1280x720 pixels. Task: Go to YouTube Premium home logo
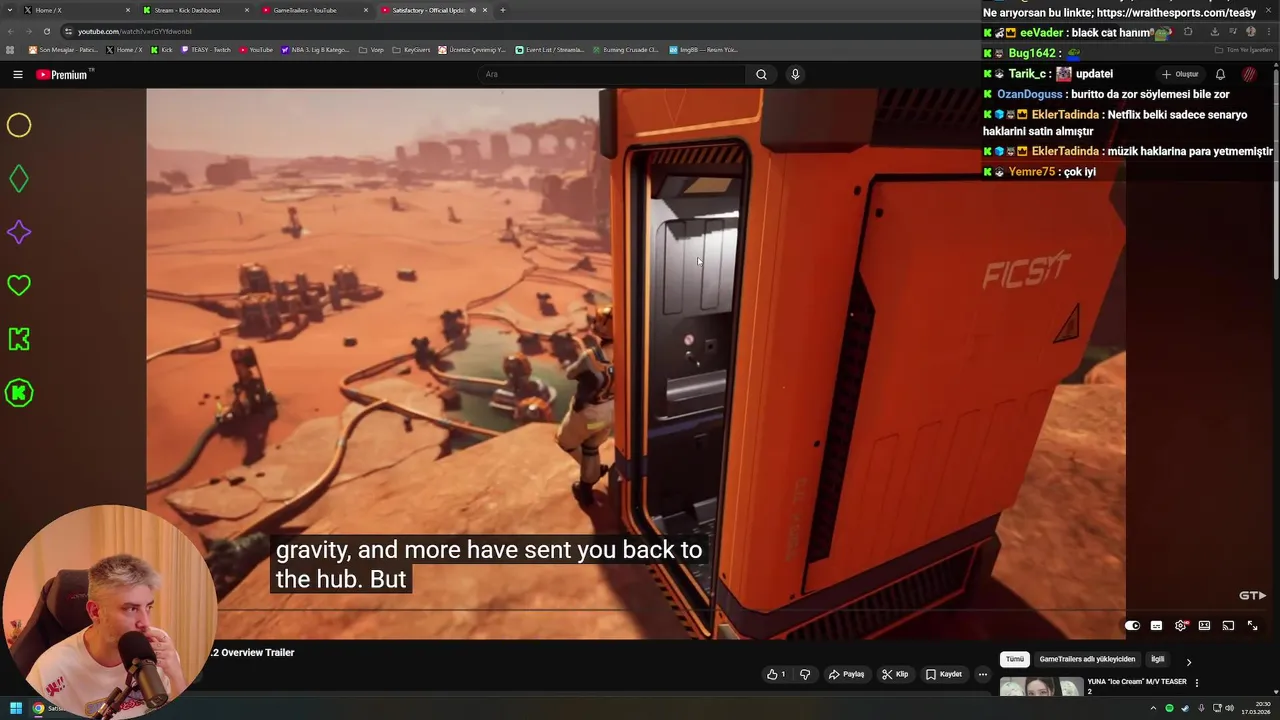coord(64,74)
